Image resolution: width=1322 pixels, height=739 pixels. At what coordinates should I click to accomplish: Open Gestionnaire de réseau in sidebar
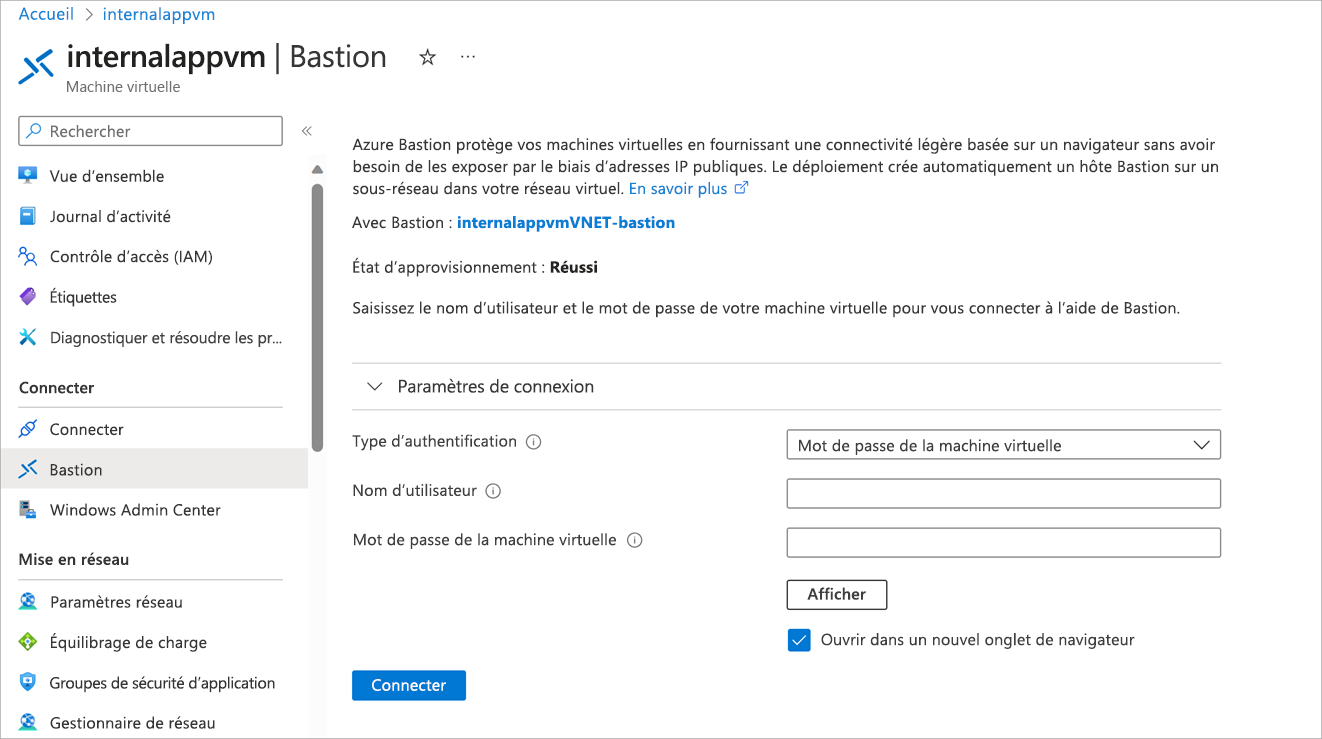[132, 723]
